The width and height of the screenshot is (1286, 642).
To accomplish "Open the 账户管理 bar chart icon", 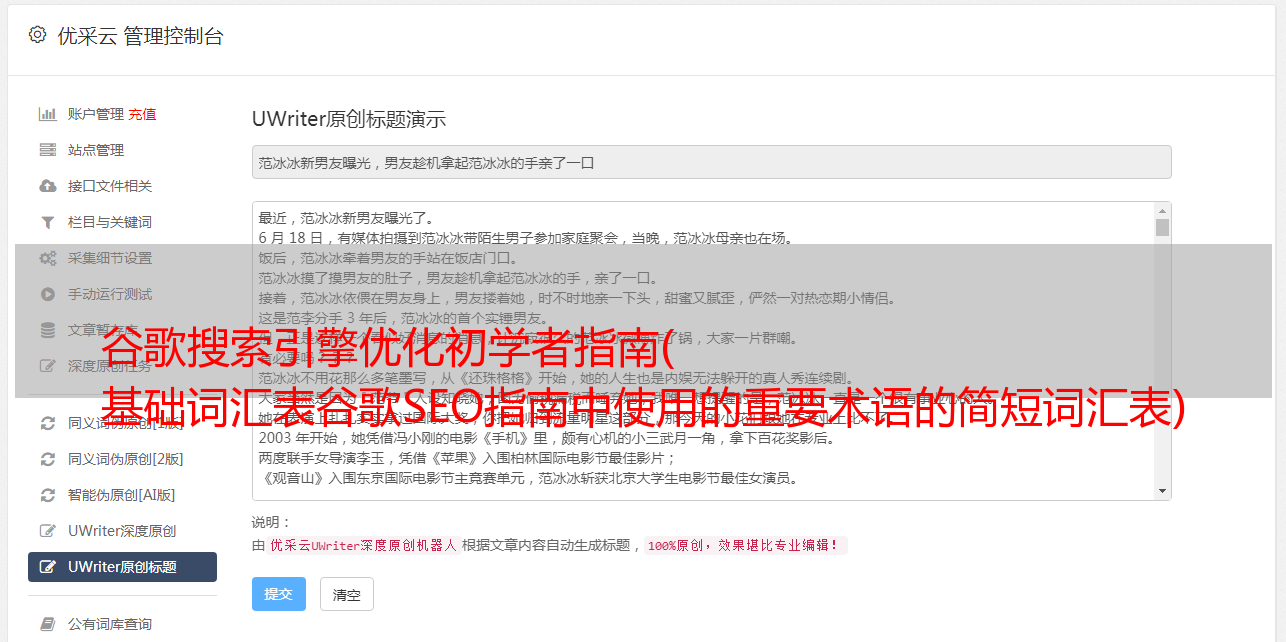I will click(47, 114).
